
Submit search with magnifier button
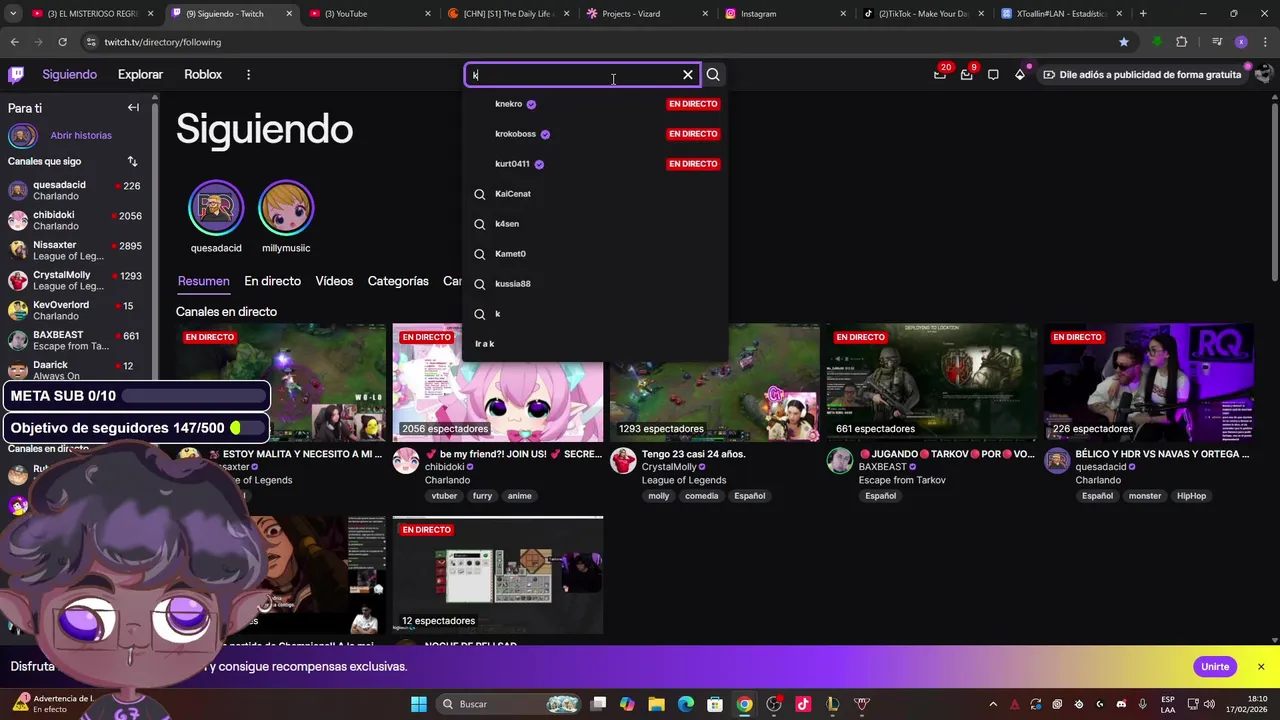point(713,75)
